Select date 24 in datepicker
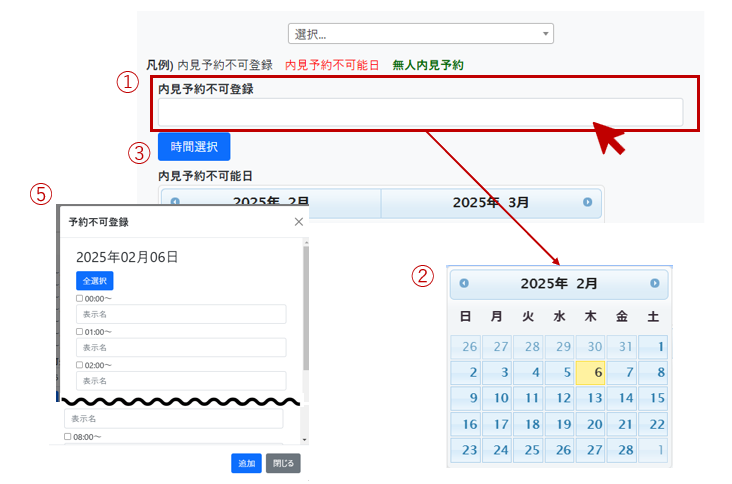 tap(497, 450)
